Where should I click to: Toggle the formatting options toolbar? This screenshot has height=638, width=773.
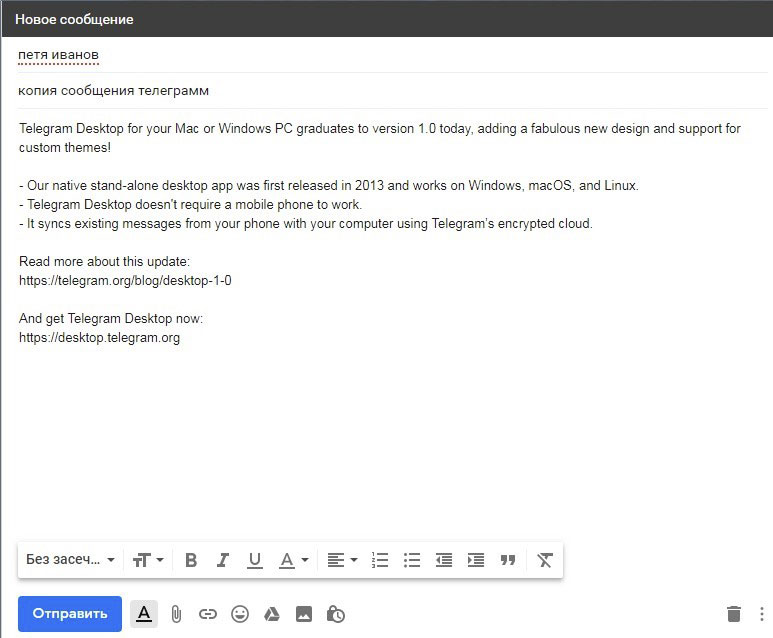(x=144, y=614)
